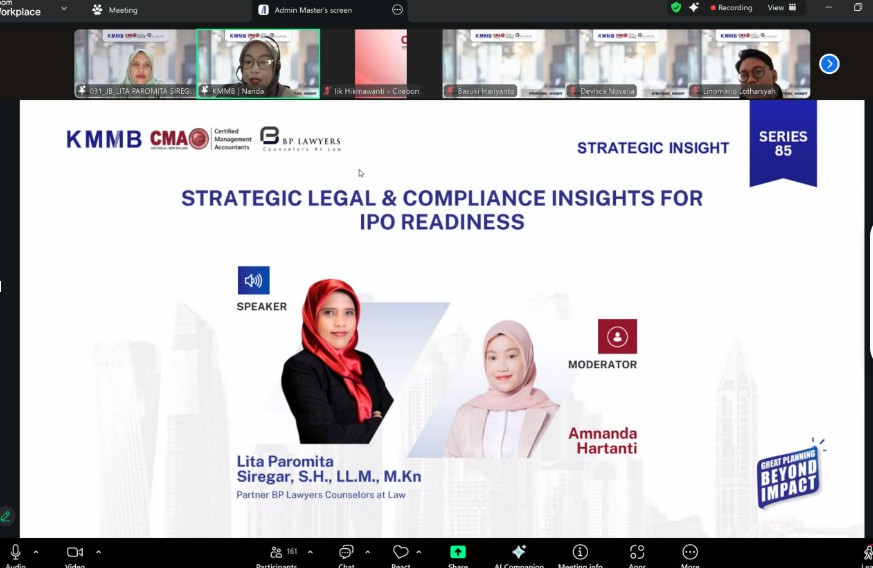Expand audio options caret beside microphone
The height and width of the screenshot is (568, 873).
coord(36,552)
